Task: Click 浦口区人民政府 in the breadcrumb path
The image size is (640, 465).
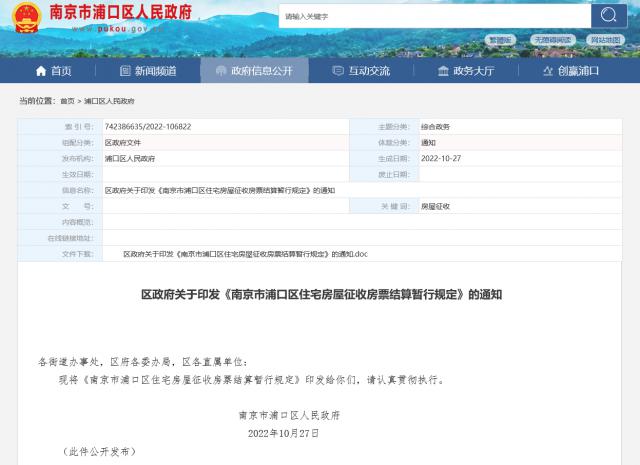Action: tap(109, 101)
